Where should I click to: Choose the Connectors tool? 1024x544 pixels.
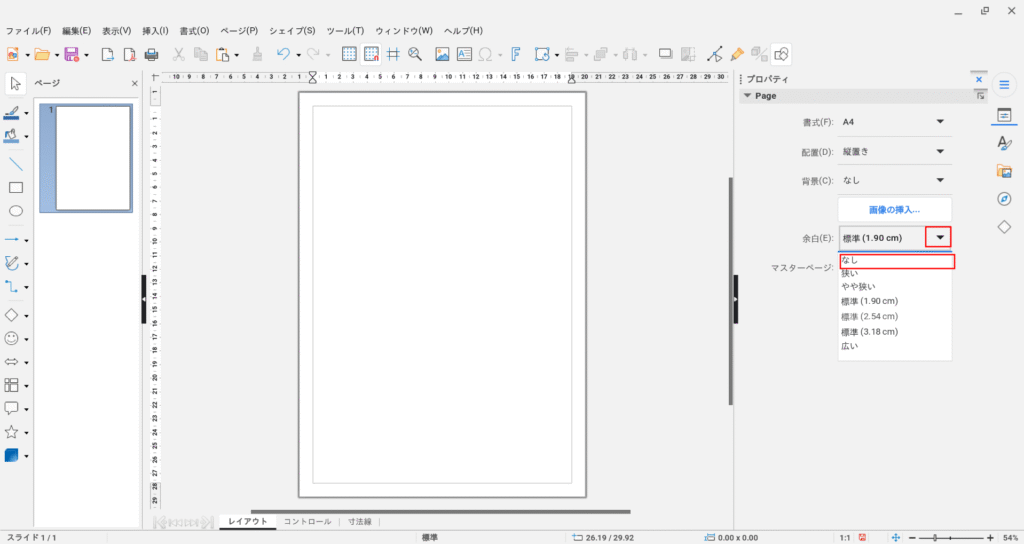11,287
